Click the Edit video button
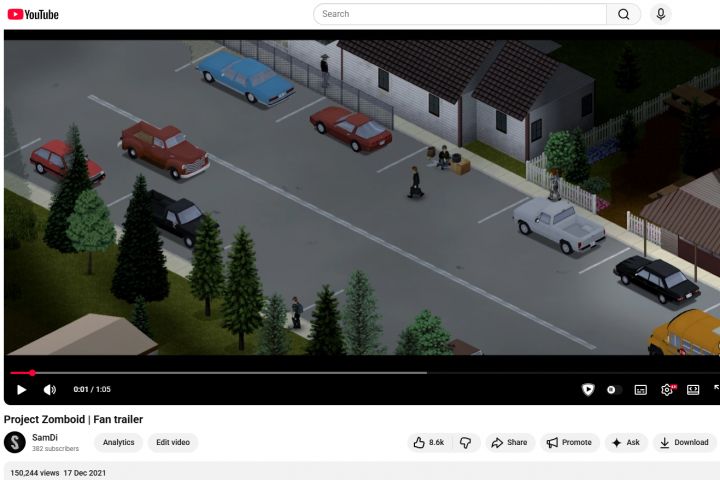This screenshot has height=480, width=720. coord(173,442)
